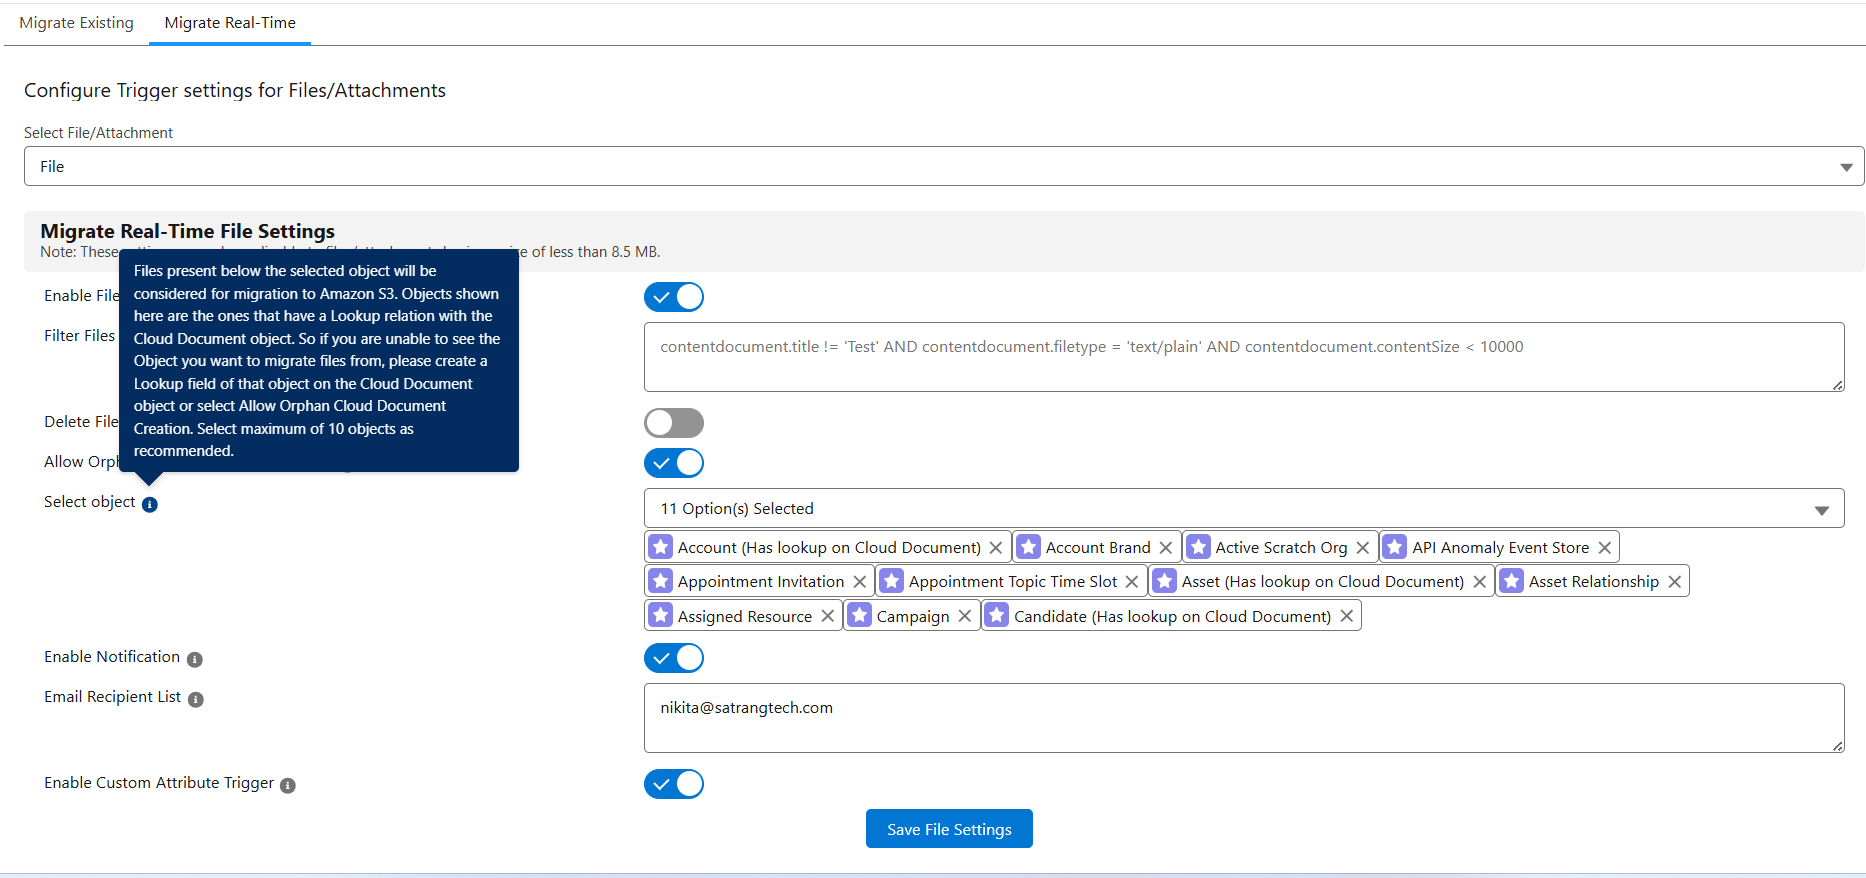Select the Migrate Real-Time tab

tap(230, 23)
